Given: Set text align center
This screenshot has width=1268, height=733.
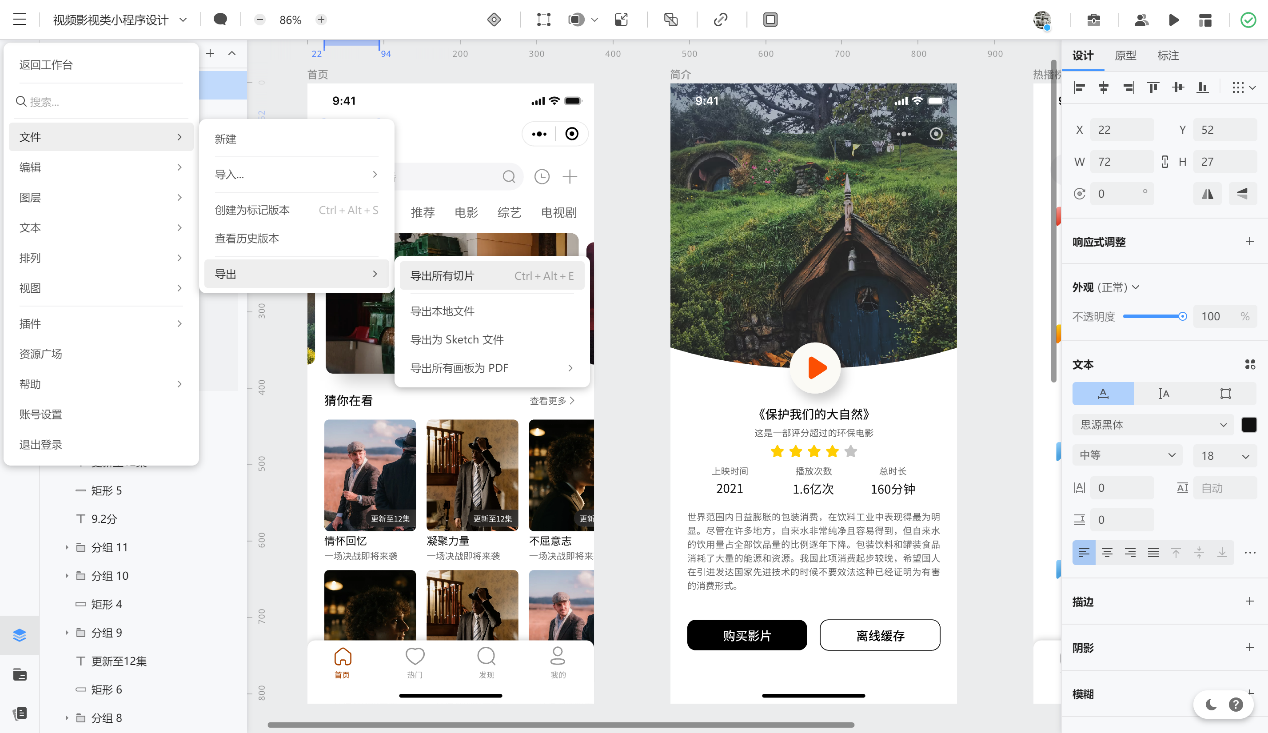Looking at the screenshot, I should pyautogui.click(x=1107, y=552).
